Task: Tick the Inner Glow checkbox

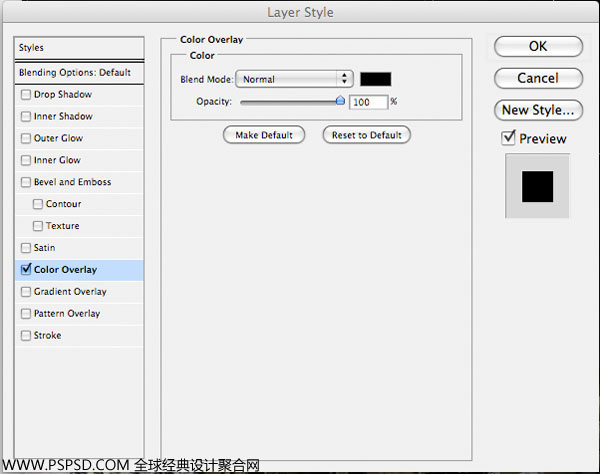Action: point(26,160)
